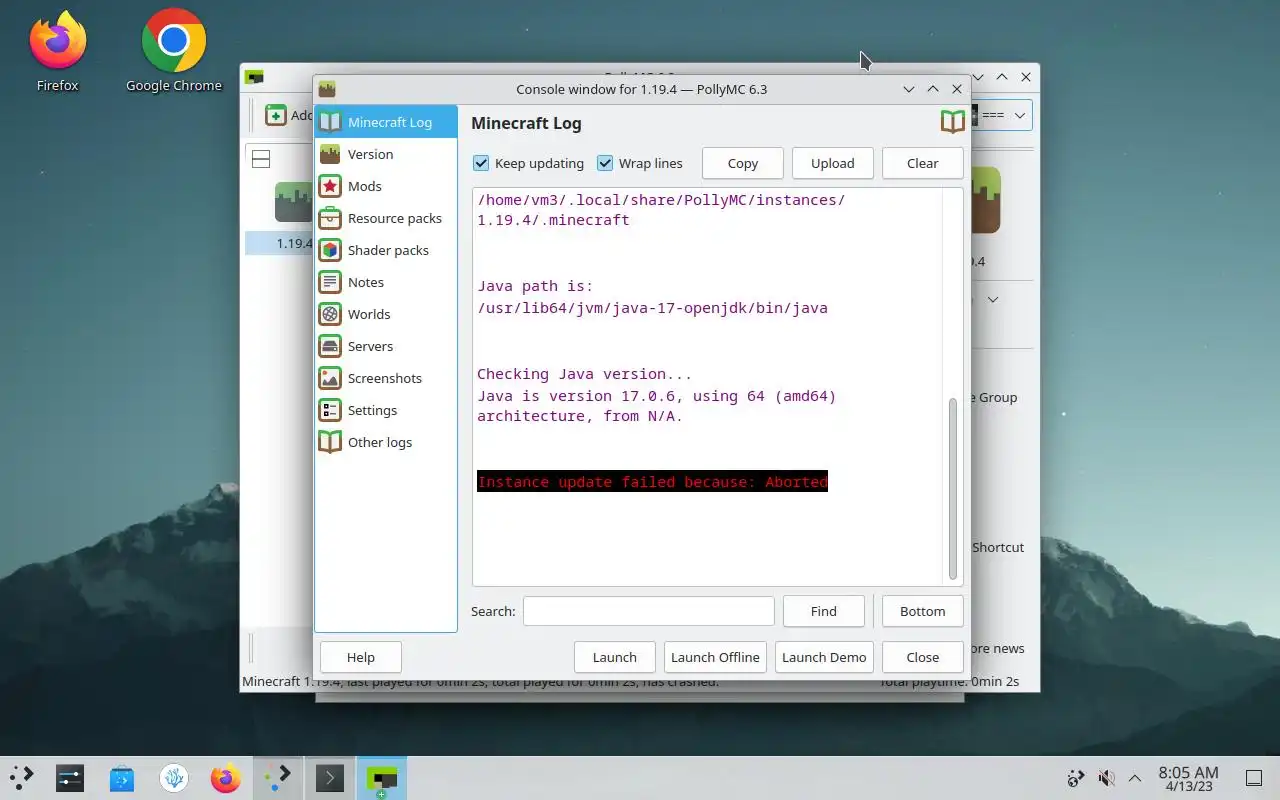Click the Settings checklist icon

pyautogui.click(x=330, y=410)
